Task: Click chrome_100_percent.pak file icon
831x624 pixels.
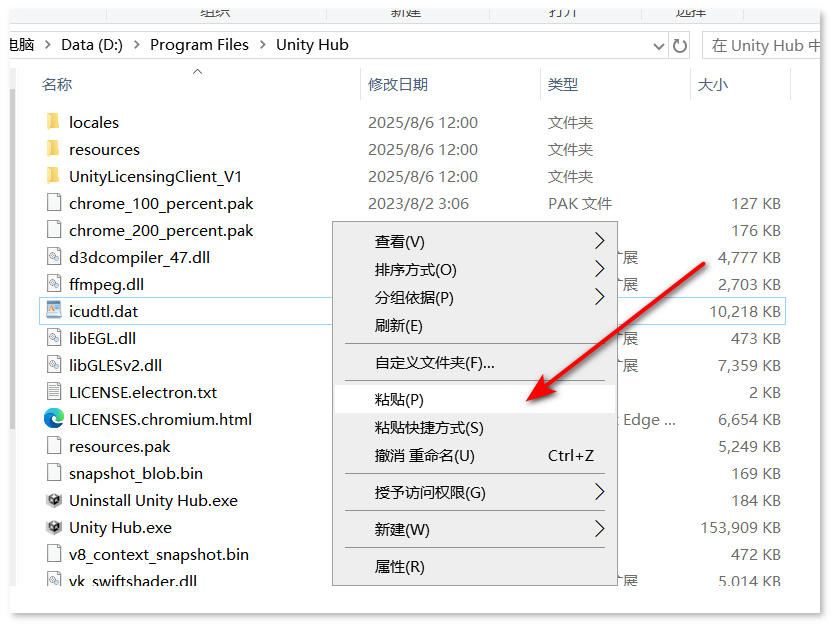Action: click(x=54, y=203)
